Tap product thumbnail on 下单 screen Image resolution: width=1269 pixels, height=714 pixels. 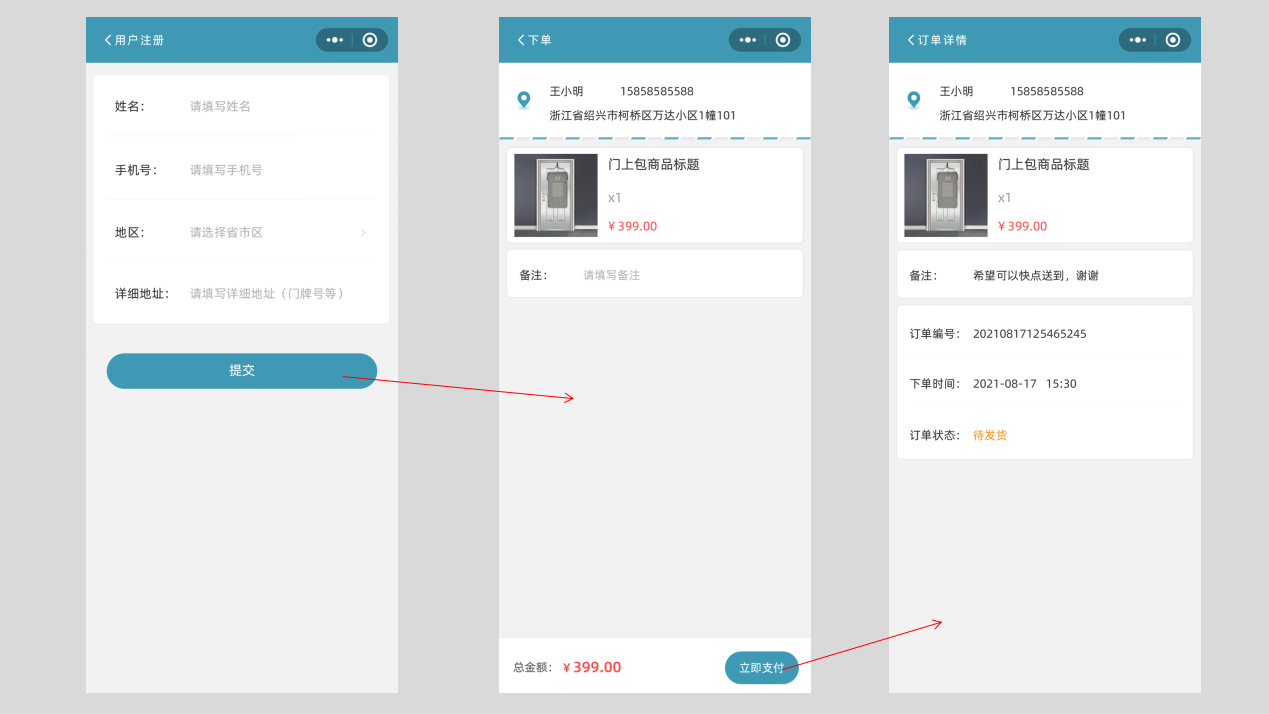[x=556, y=195]
